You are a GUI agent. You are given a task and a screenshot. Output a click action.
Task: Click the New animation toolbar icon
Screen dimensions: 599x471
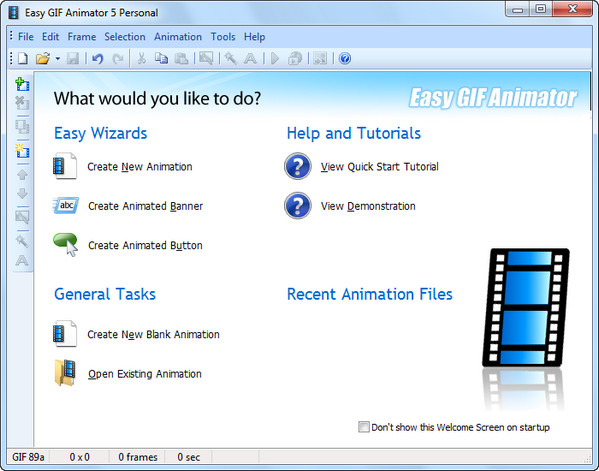(x=23, y=58)
